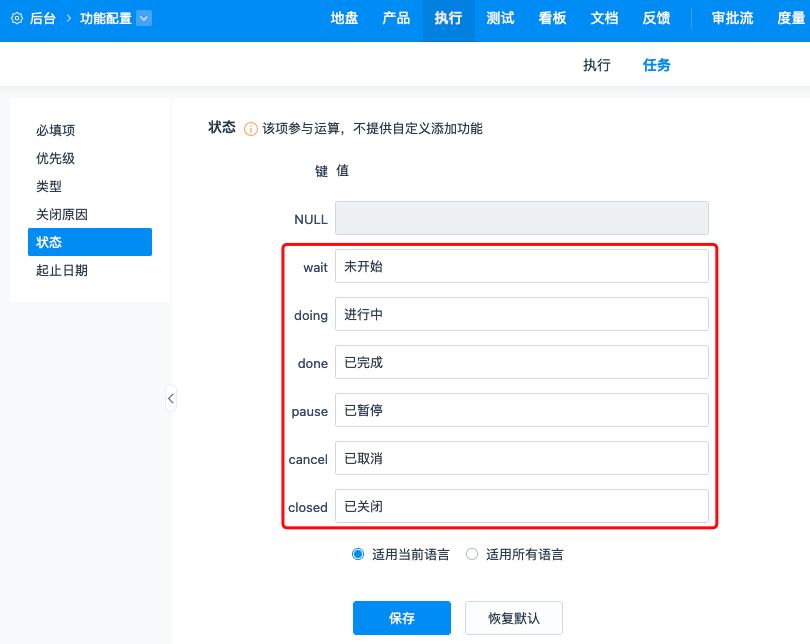Select the 适用当前语言 radio button
This screenshot has width=810, height=644.
[x=358, y=554]
